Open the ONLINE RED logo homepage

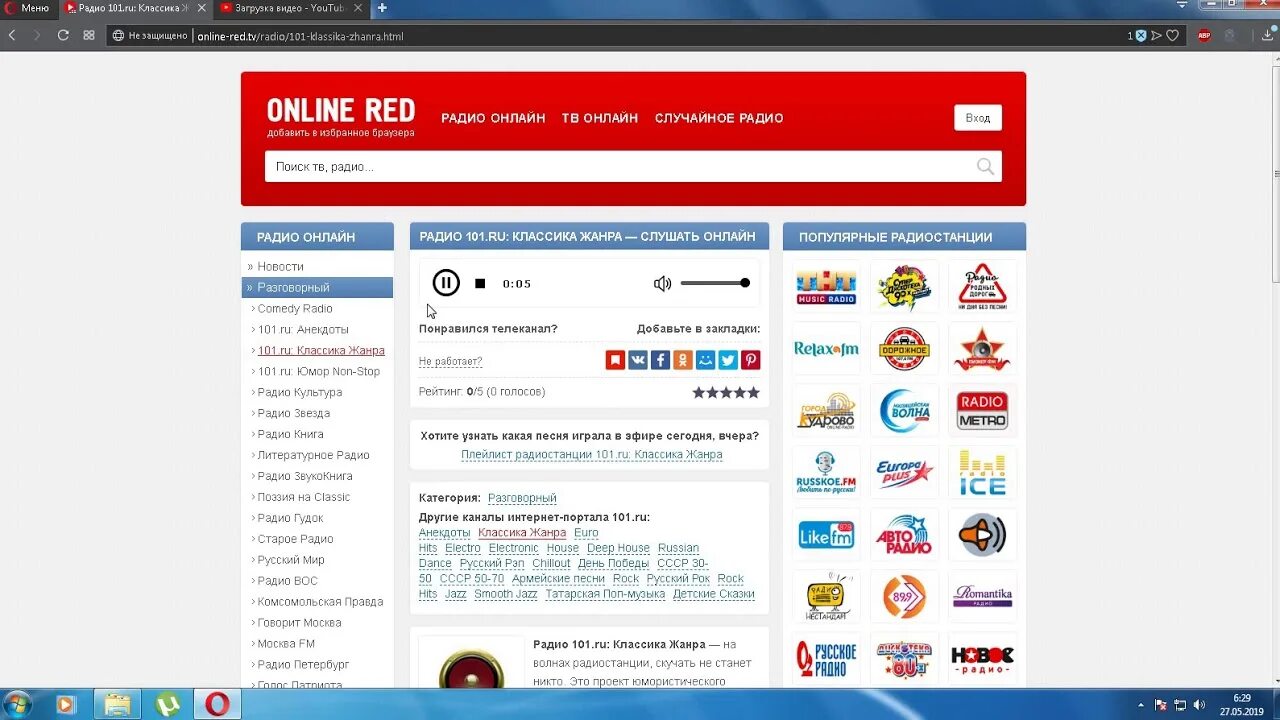[341, 110]
